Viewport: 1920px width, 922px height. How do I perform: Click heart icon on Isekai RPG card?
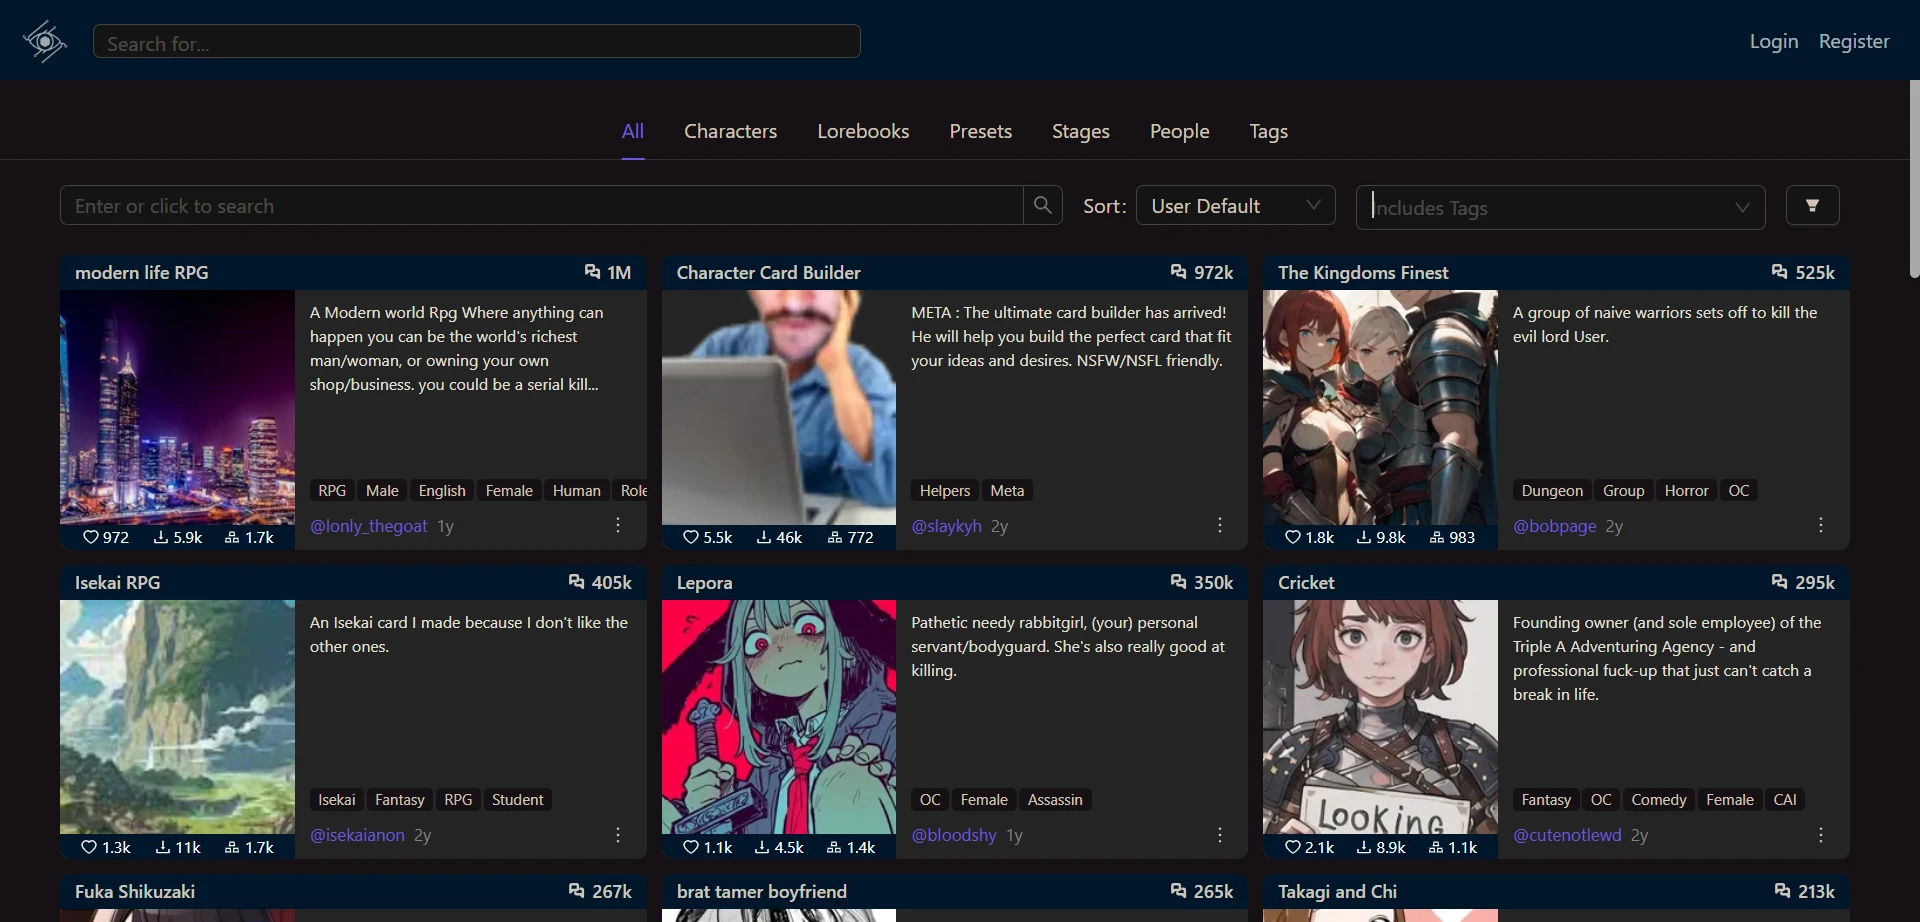tap(89, 847)
